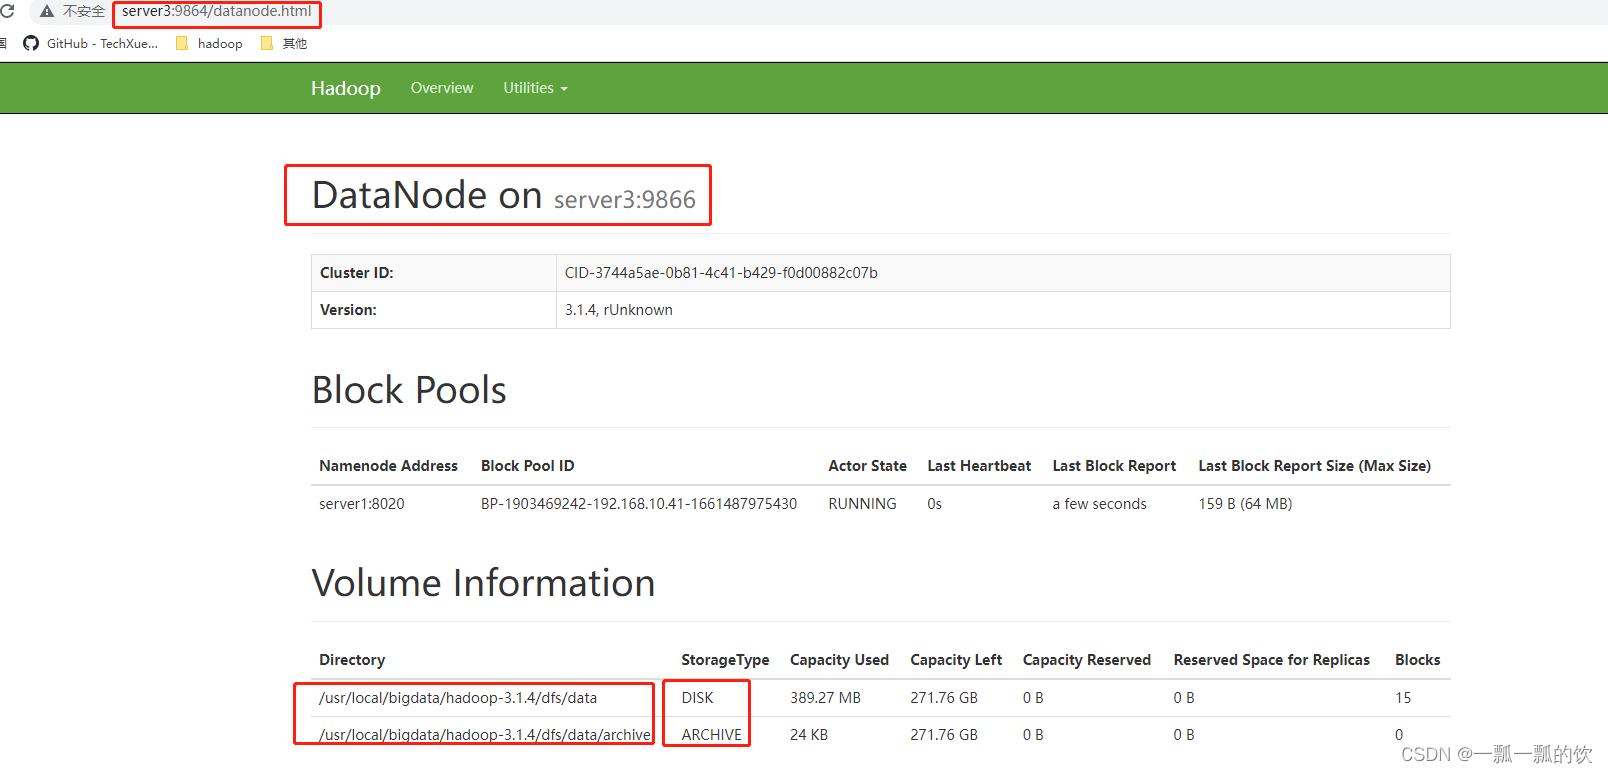1608x774 pixels.
Task: Click the 159 B (64 MB) cell
Action: tap(1245, 504)
